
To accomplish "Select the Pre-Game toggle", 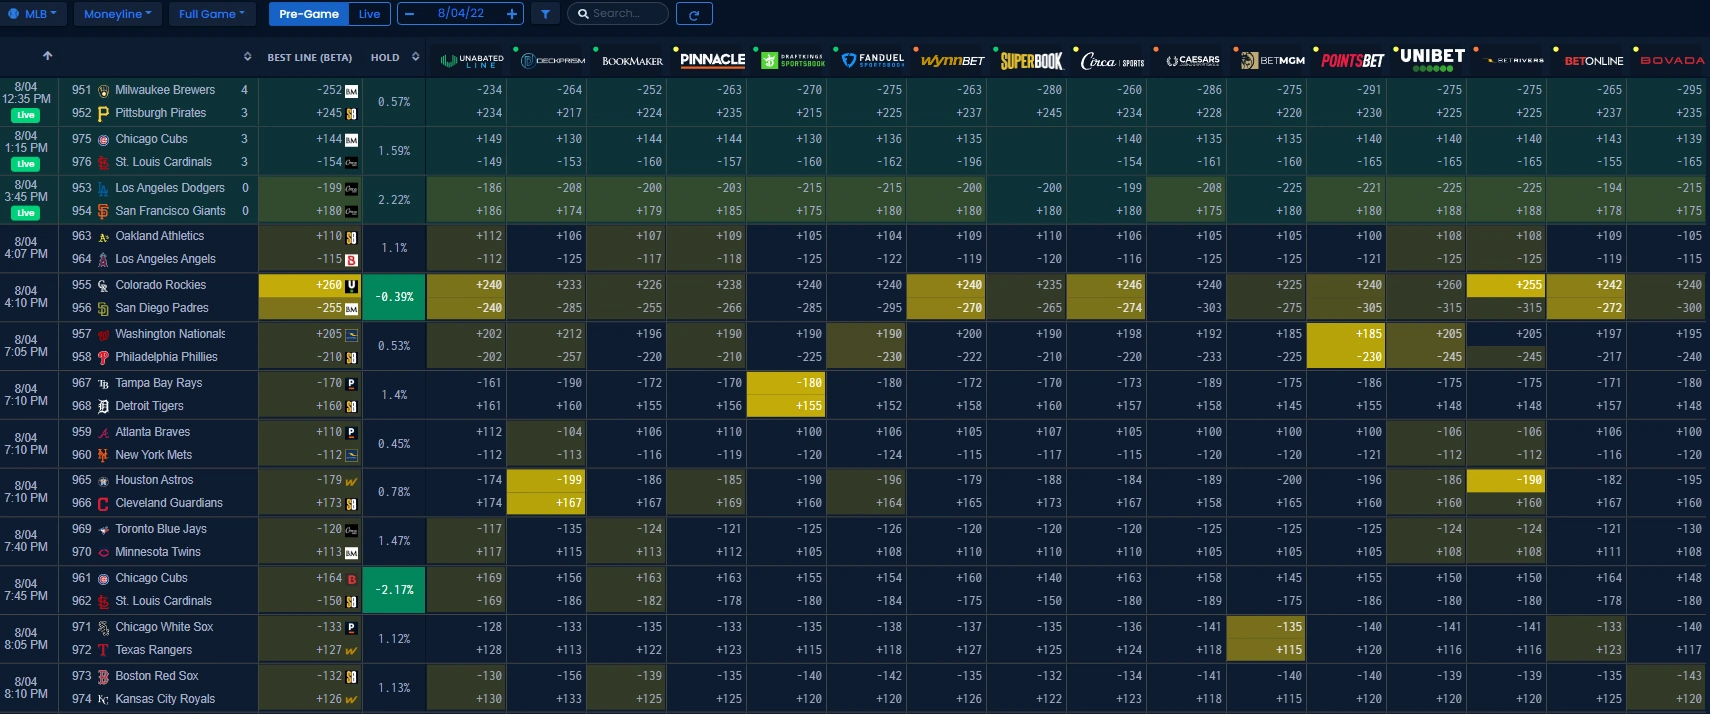I will coord(308,14).
